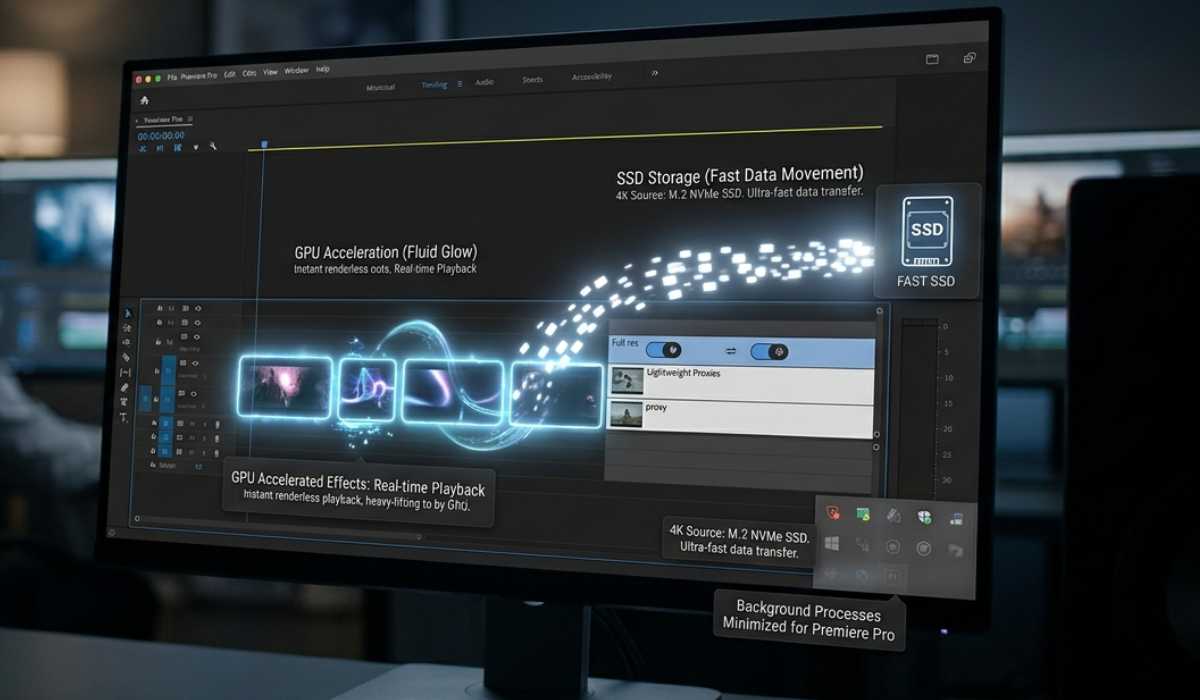
Task: Select the Track Select tool
Action: [127, 328]
